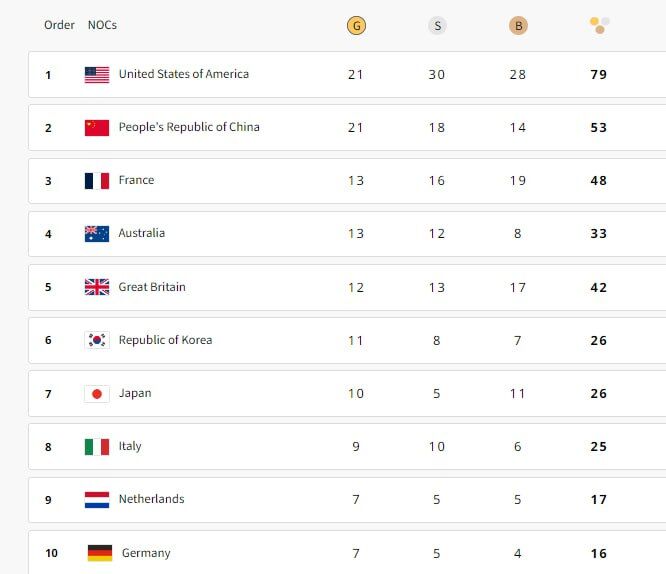The image size is (666, 574).
Task: Open the United States of America link
Action: [183, 74]
